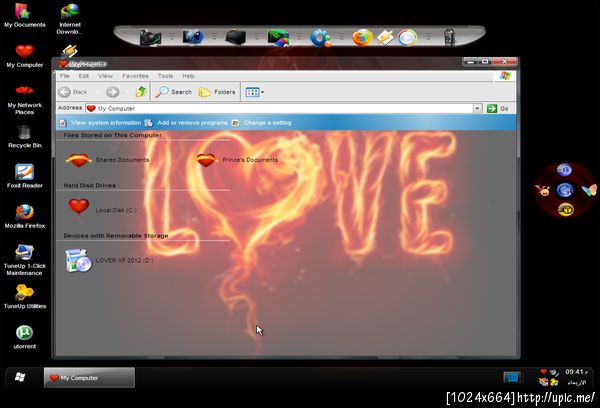Screen dimensions: 600x408
Task: Click the Go button next to address bar
Action: tap(497, 108)
